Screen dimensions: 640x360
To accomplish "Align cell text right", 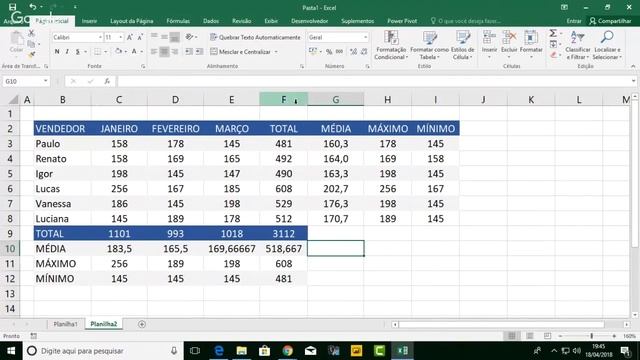I will [x=174, y=52].
